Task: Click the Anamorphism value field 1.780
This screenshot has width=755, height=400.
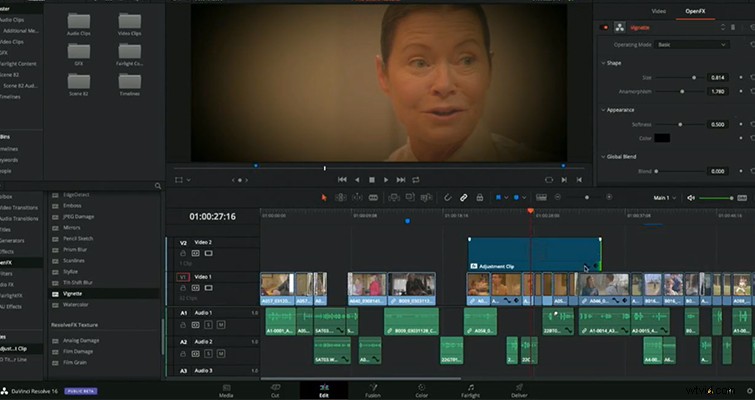Action: click(x=717, y=91)
